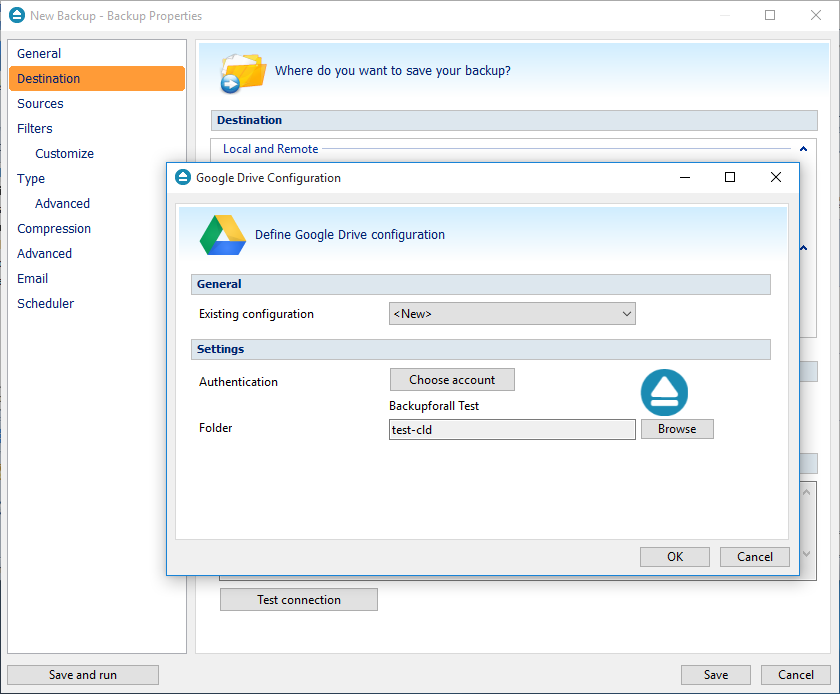This screenshot has width=840, height=694.
Task: Go to the Sources page
Action: tap(40, 103)
